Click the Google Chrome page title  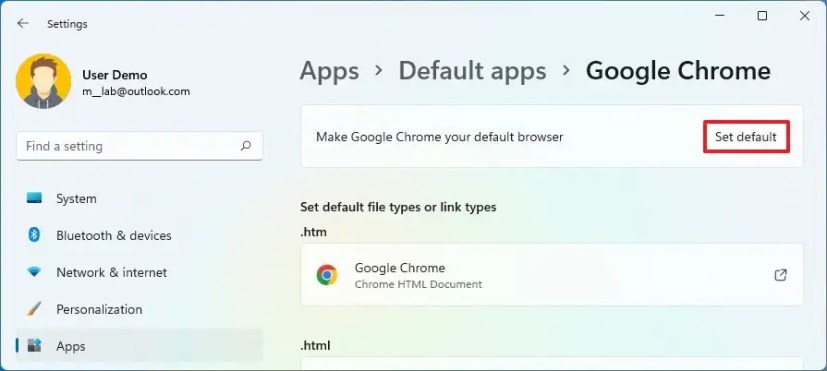tap(678, 71)
